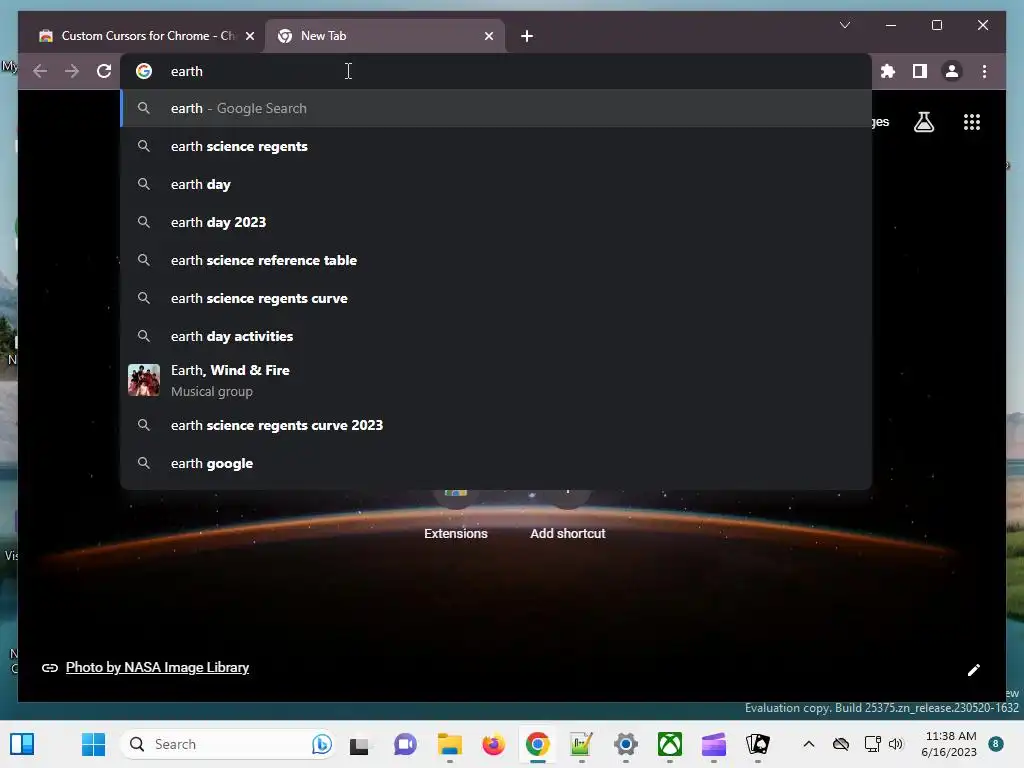The height and width of the screenshot is (768, 1024).
Task: Open Bing Chat icon in taskbar search
Action: pyautogui.click(x=321, y=744)
